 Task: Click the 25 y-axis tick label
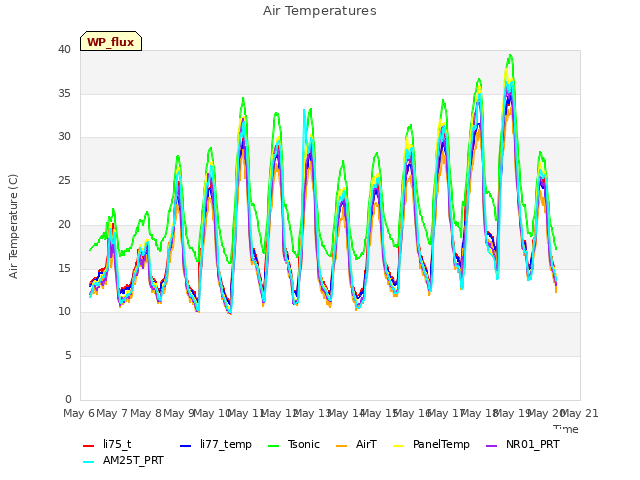click(64, 180)
